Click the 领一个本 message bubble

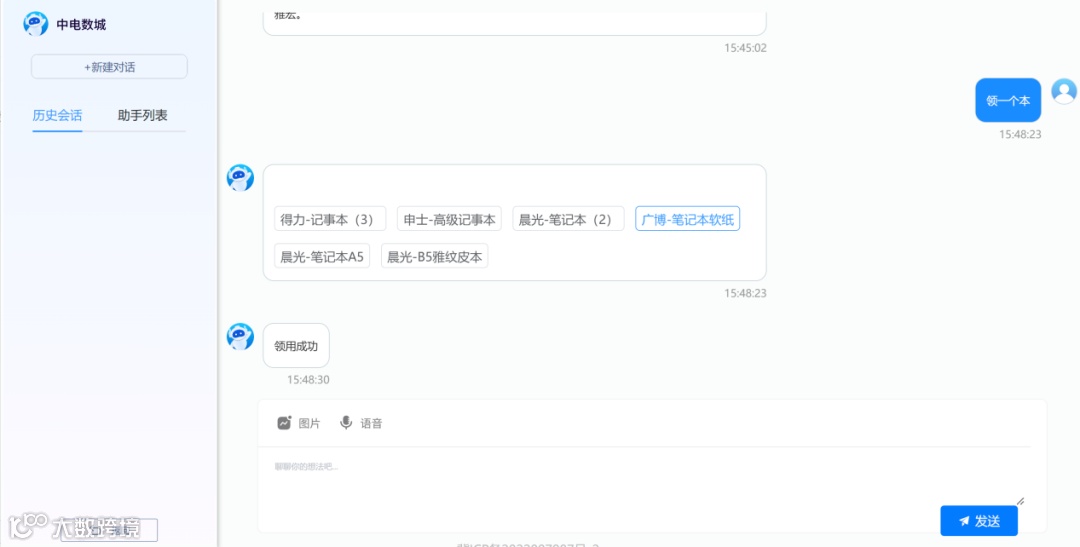coord(1008,101)
